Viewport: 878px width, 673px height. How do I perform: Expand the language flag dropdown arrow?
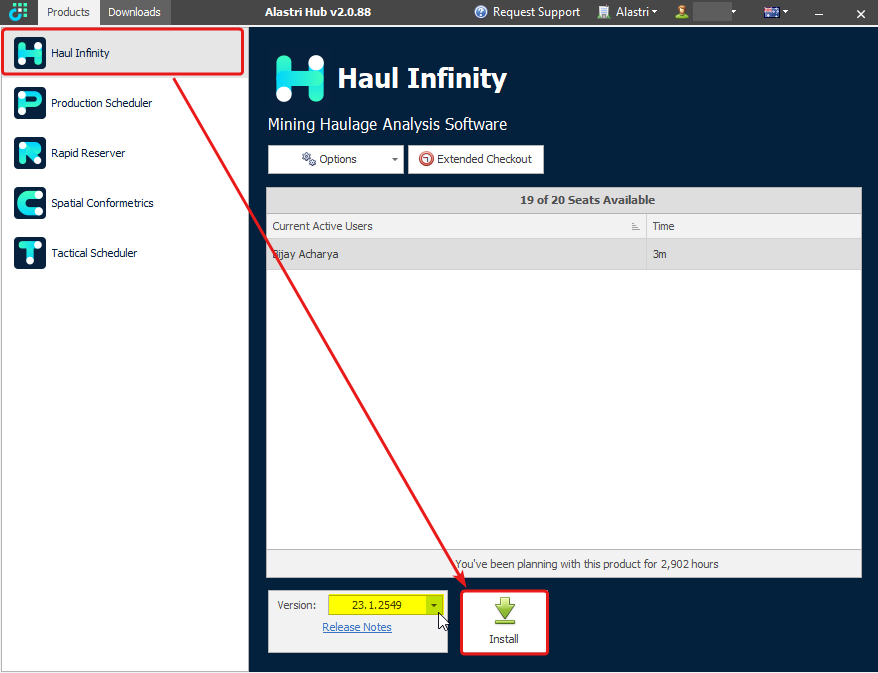[x=785, y=12]
